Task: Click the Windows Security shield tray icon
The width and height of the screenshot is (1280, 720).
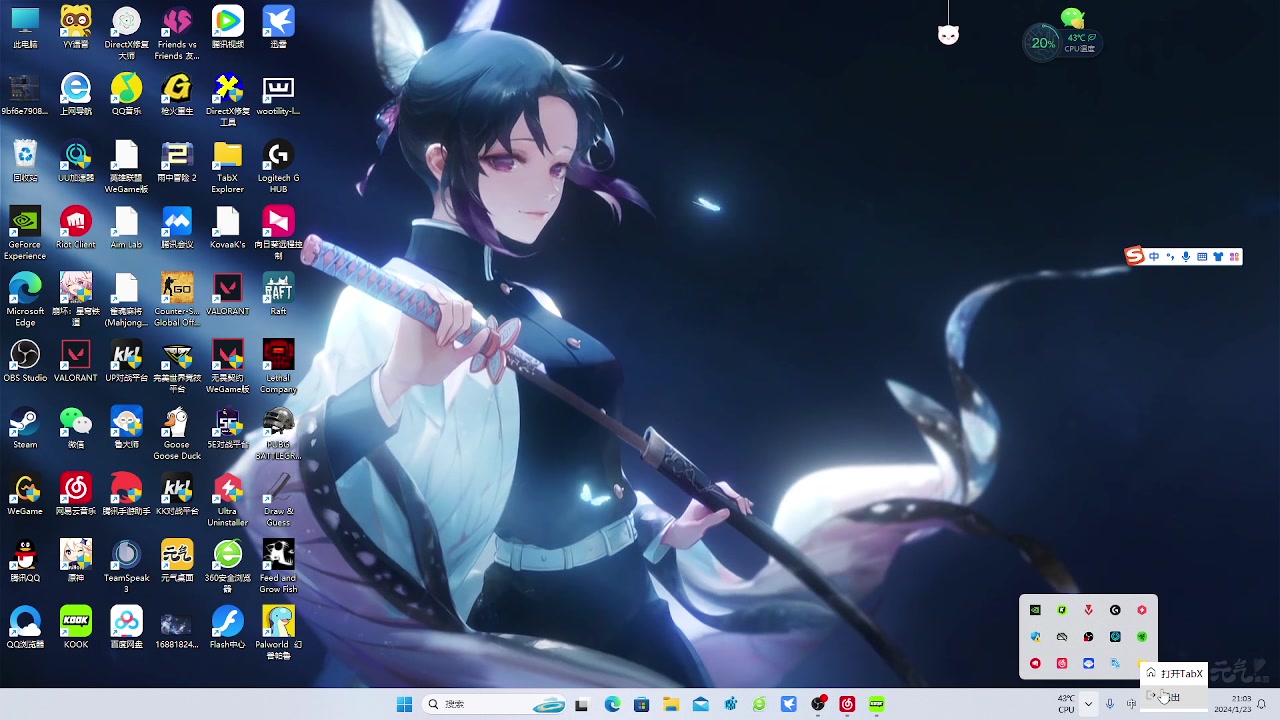Action: tap(1035, 636)
